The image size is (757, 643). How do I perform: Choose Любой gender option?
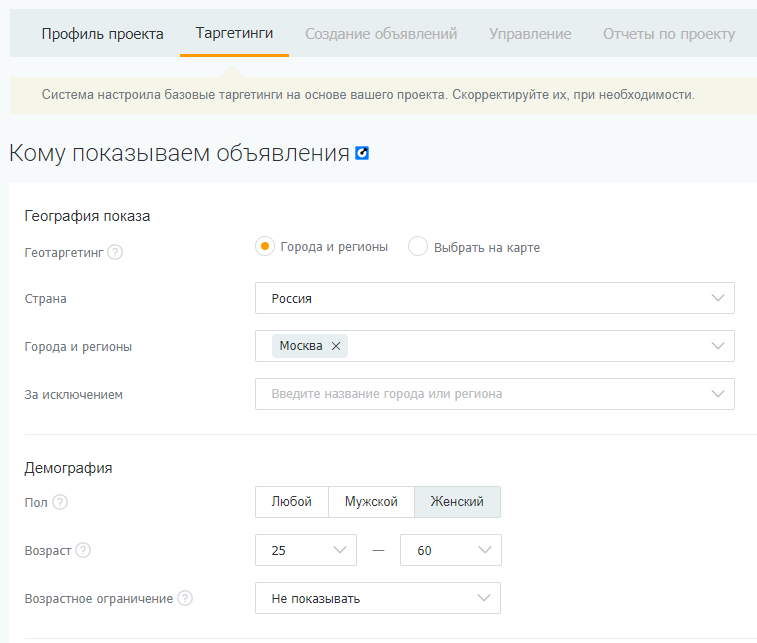pos(292,502)
